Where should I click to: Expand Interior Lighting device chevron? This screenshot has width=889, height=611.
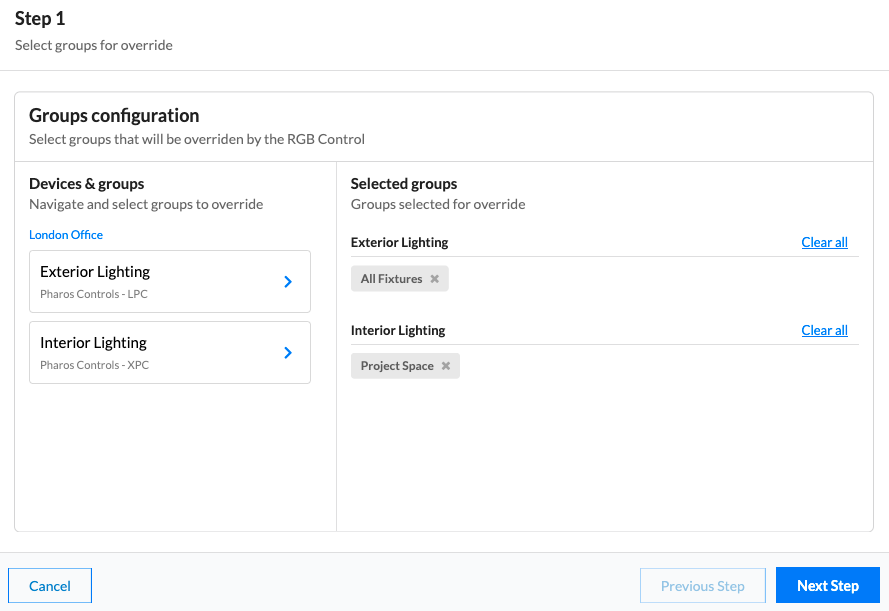click(x=288, y=353)
